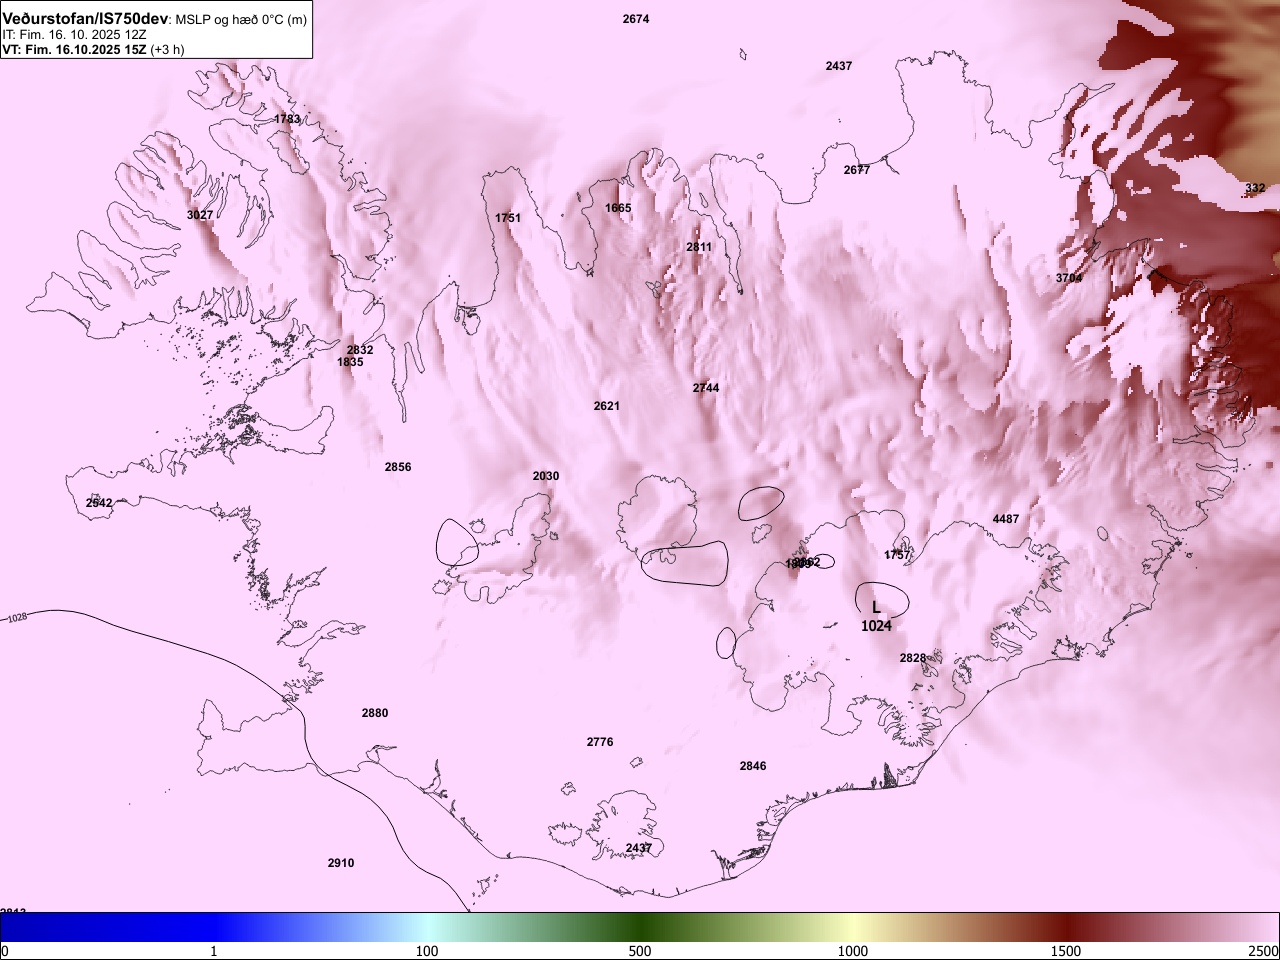Click the 100 tick on the color scale
Image resolution: width=1280 pixels, height=960 pixels.
(427, 951)
